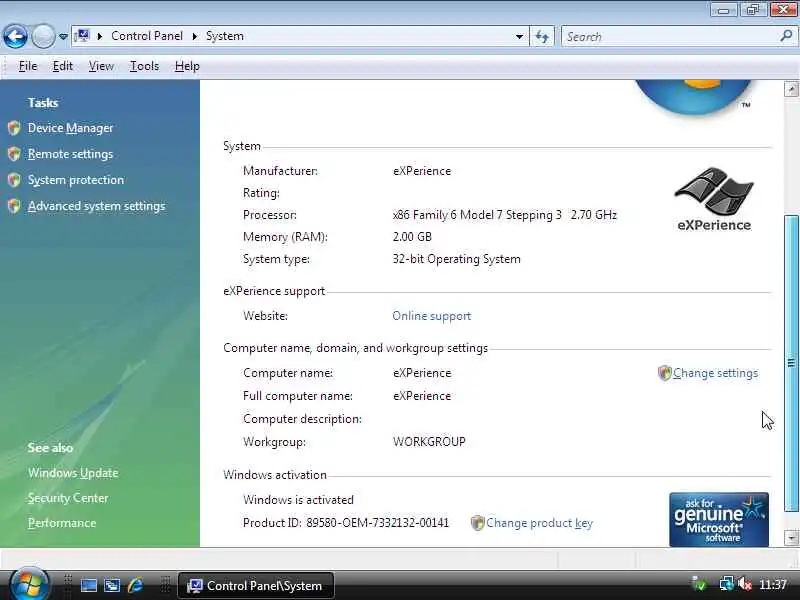Focus the Search input field
The width and height of the screenshot is (800, 600).
click(671, 36)
